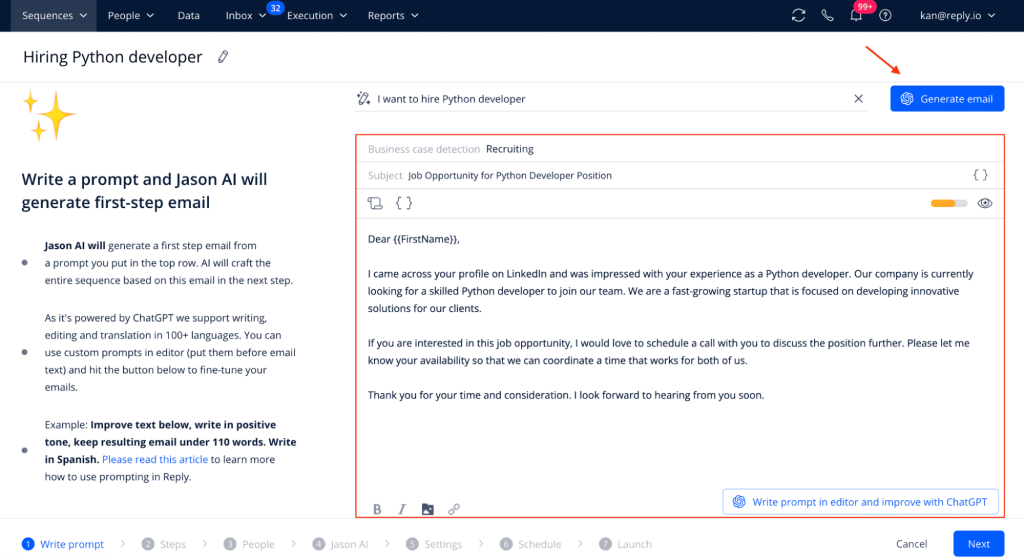This screenshot has height=558, width=1024.
Task: Toggle email preview eye icon
Action: [985, 203]
